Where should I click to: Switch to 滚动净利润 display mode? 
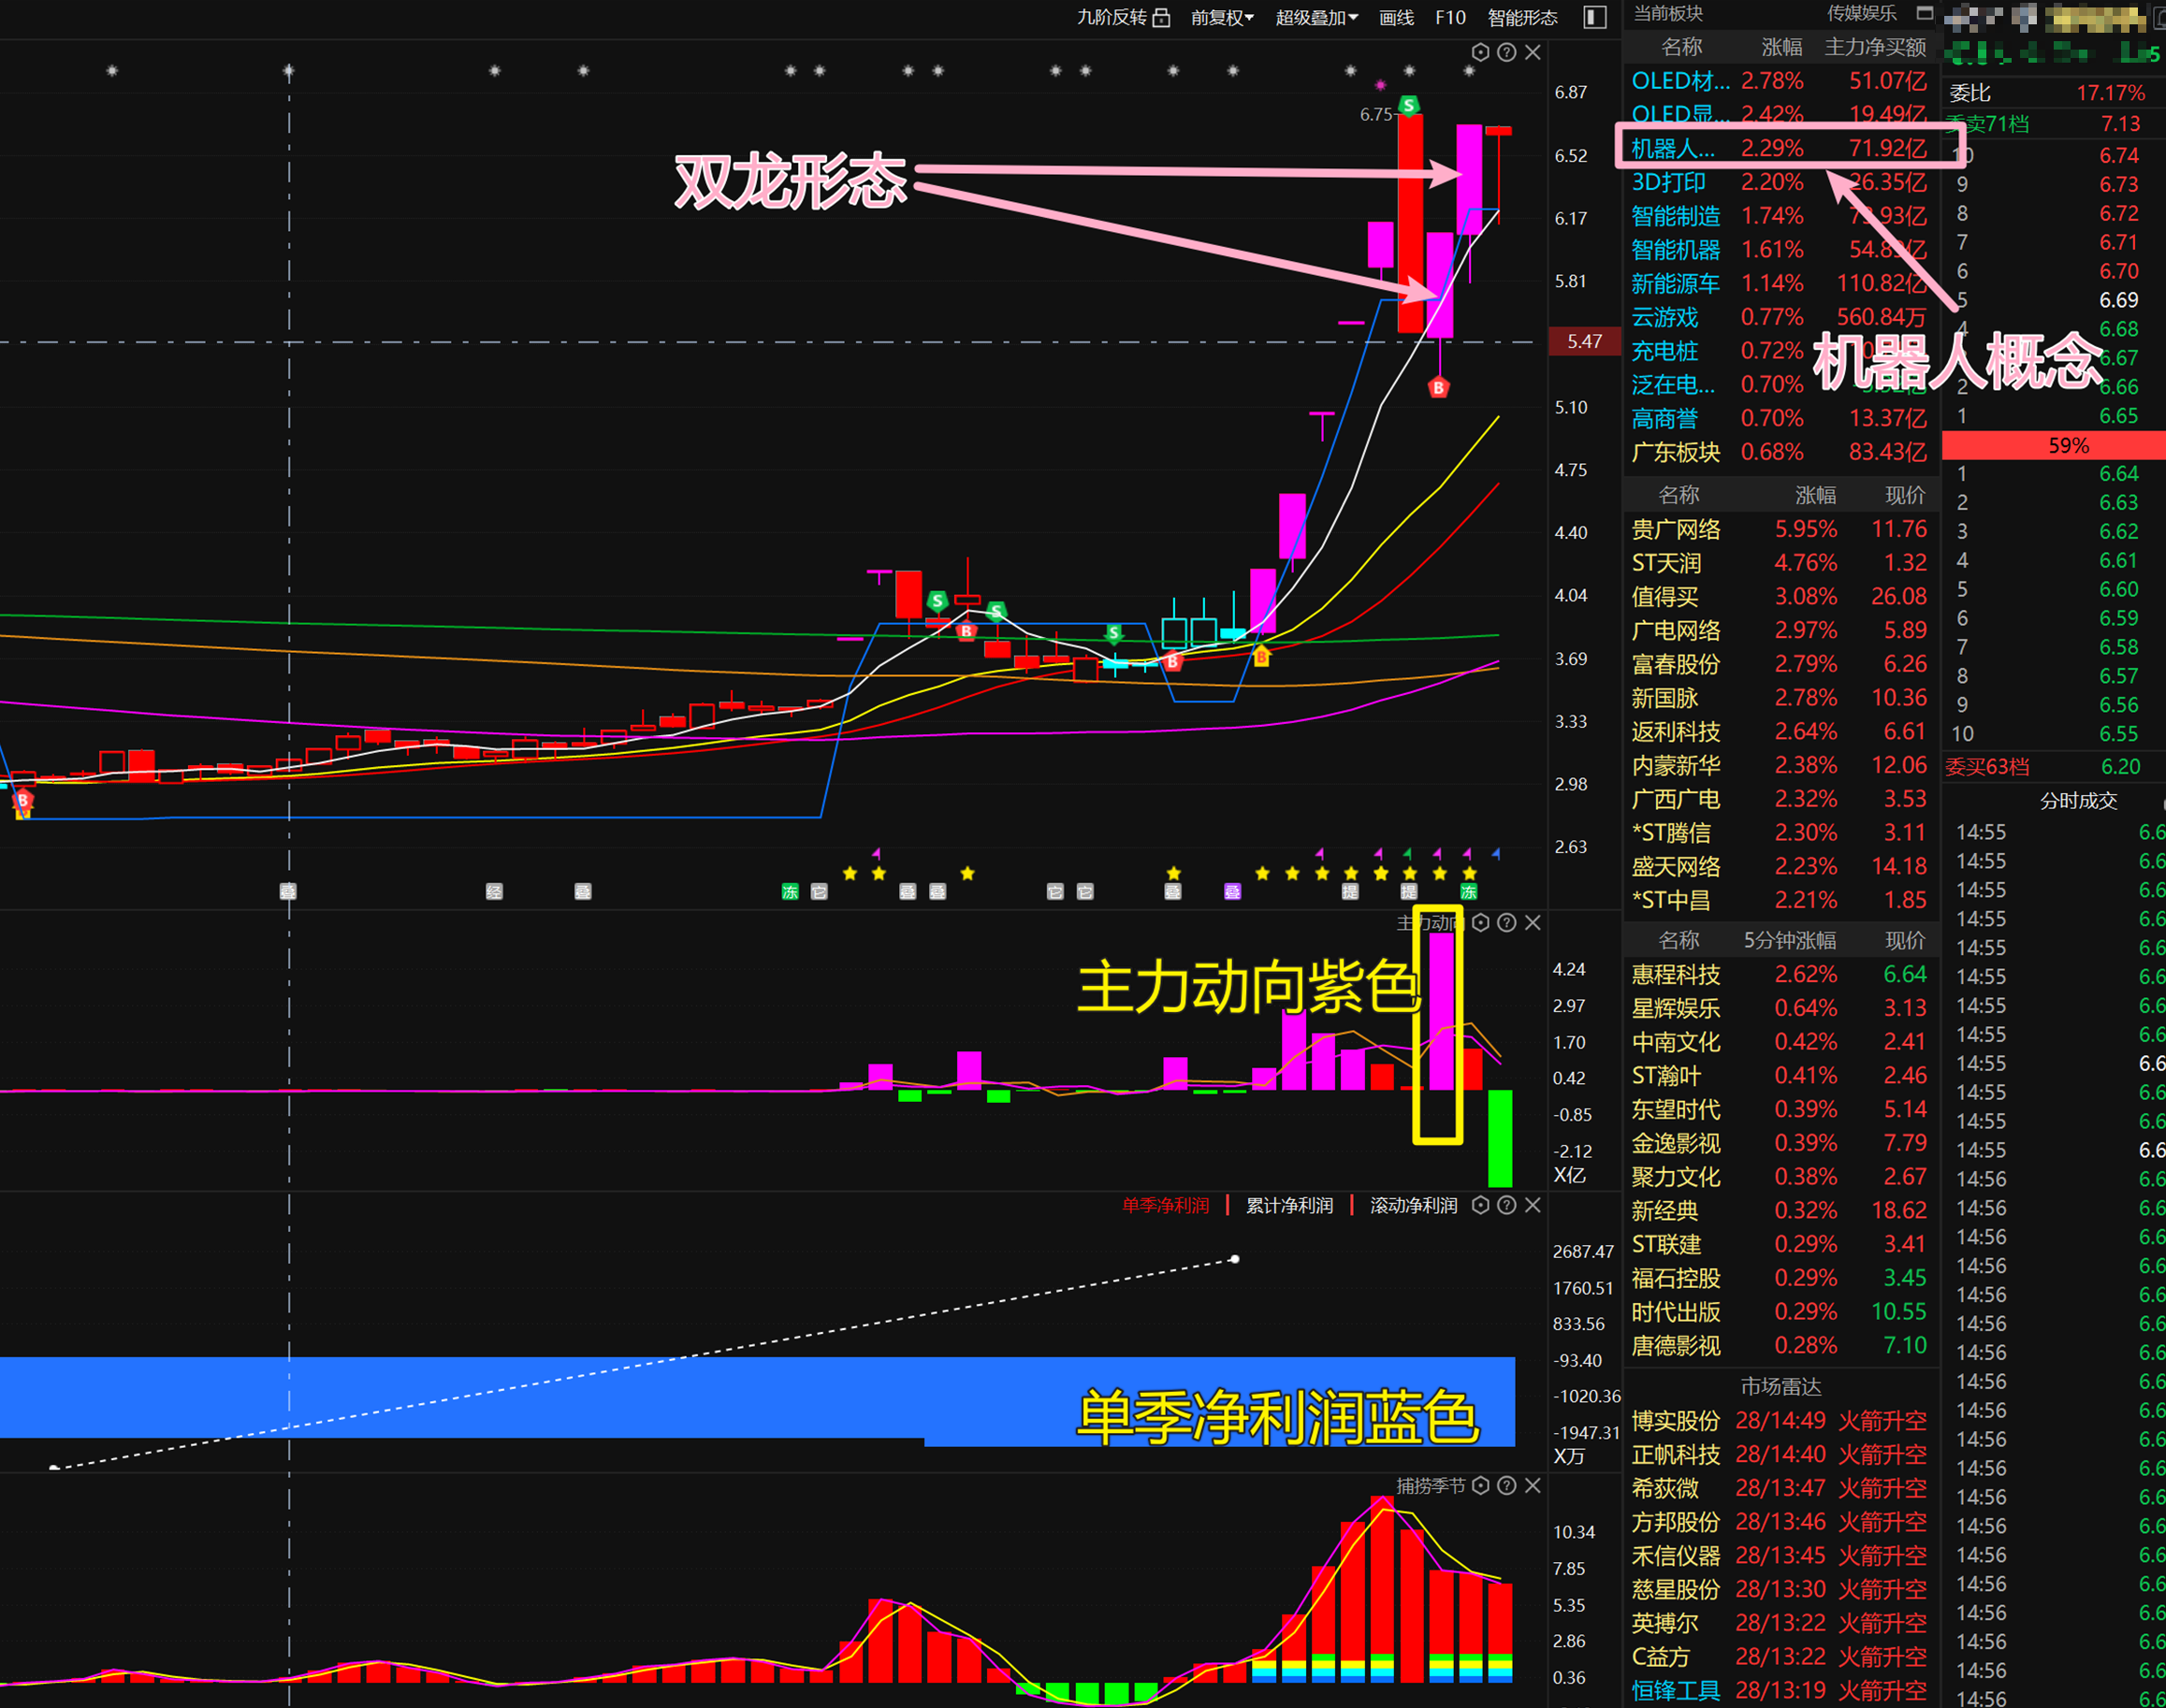pyautogui.click(x=1413, y=1205)
